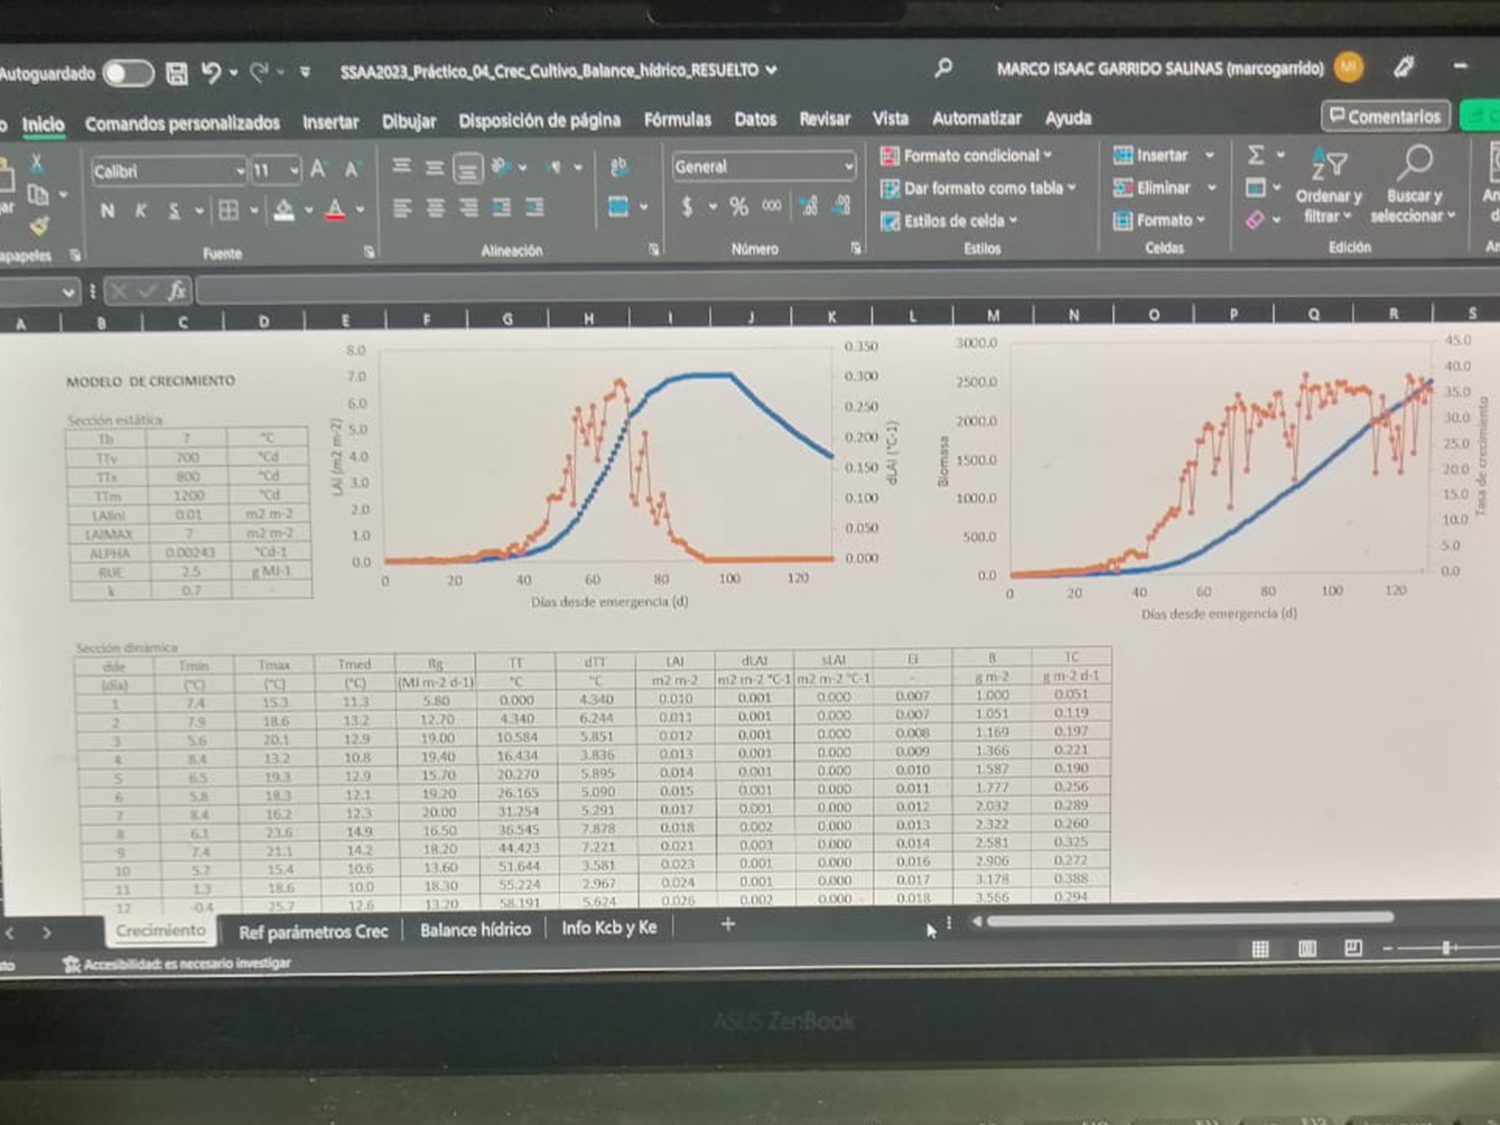Click the Undo arrow icon

210,72
